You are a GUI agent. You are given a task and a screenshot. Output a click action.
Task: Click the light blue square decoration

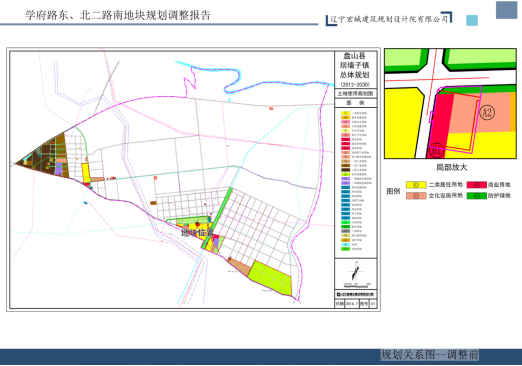tap(472, 20)
